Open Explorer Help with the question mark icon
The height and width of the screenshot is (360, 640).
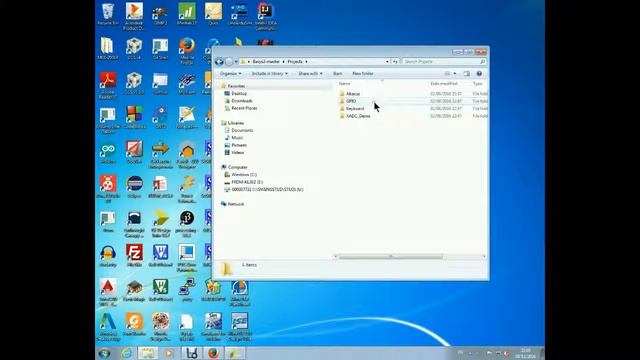pyautogui.click(x=479, y=73)
